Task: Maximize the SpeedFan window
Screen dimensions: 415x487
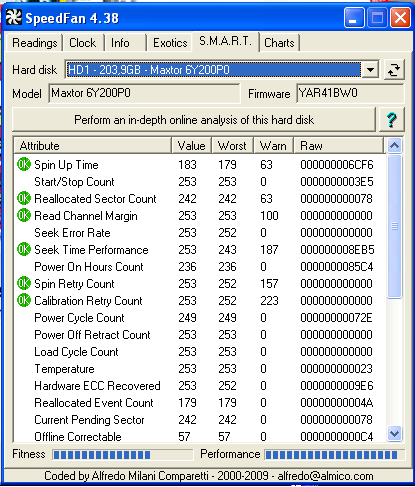Action: pyautogui.click(x=377, y=18)
